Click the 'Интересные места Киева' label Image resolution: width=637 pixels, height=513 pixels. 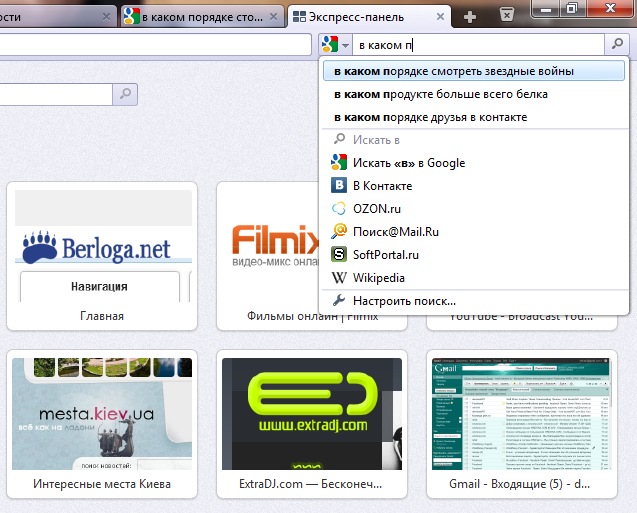click(102, 484)
